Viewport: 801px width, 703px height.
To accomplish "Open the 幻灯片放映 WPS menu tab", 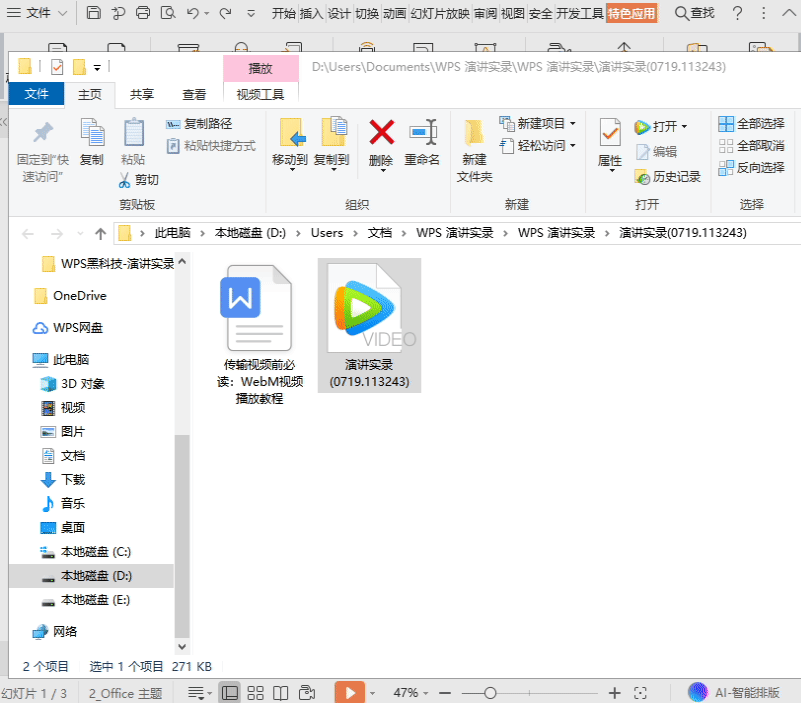I will point(440,13).
